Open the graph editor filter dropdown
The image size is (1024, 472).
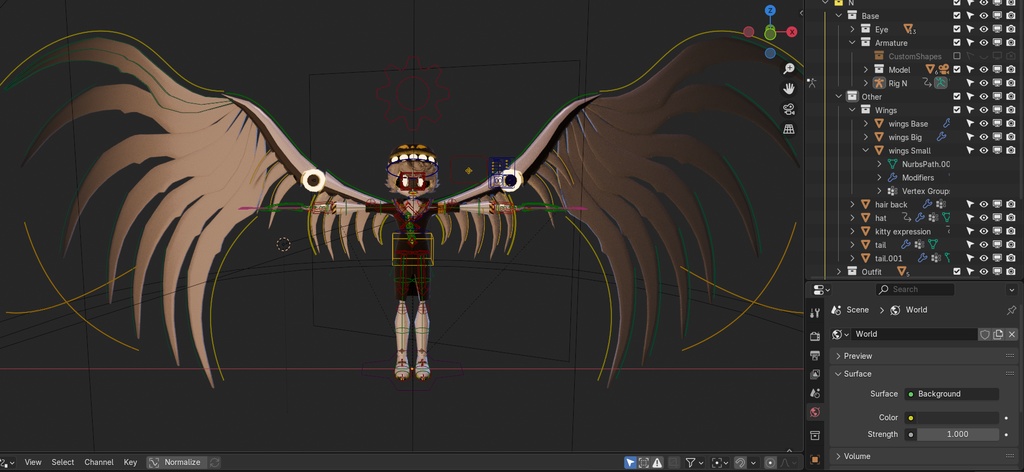pos(694,463)
